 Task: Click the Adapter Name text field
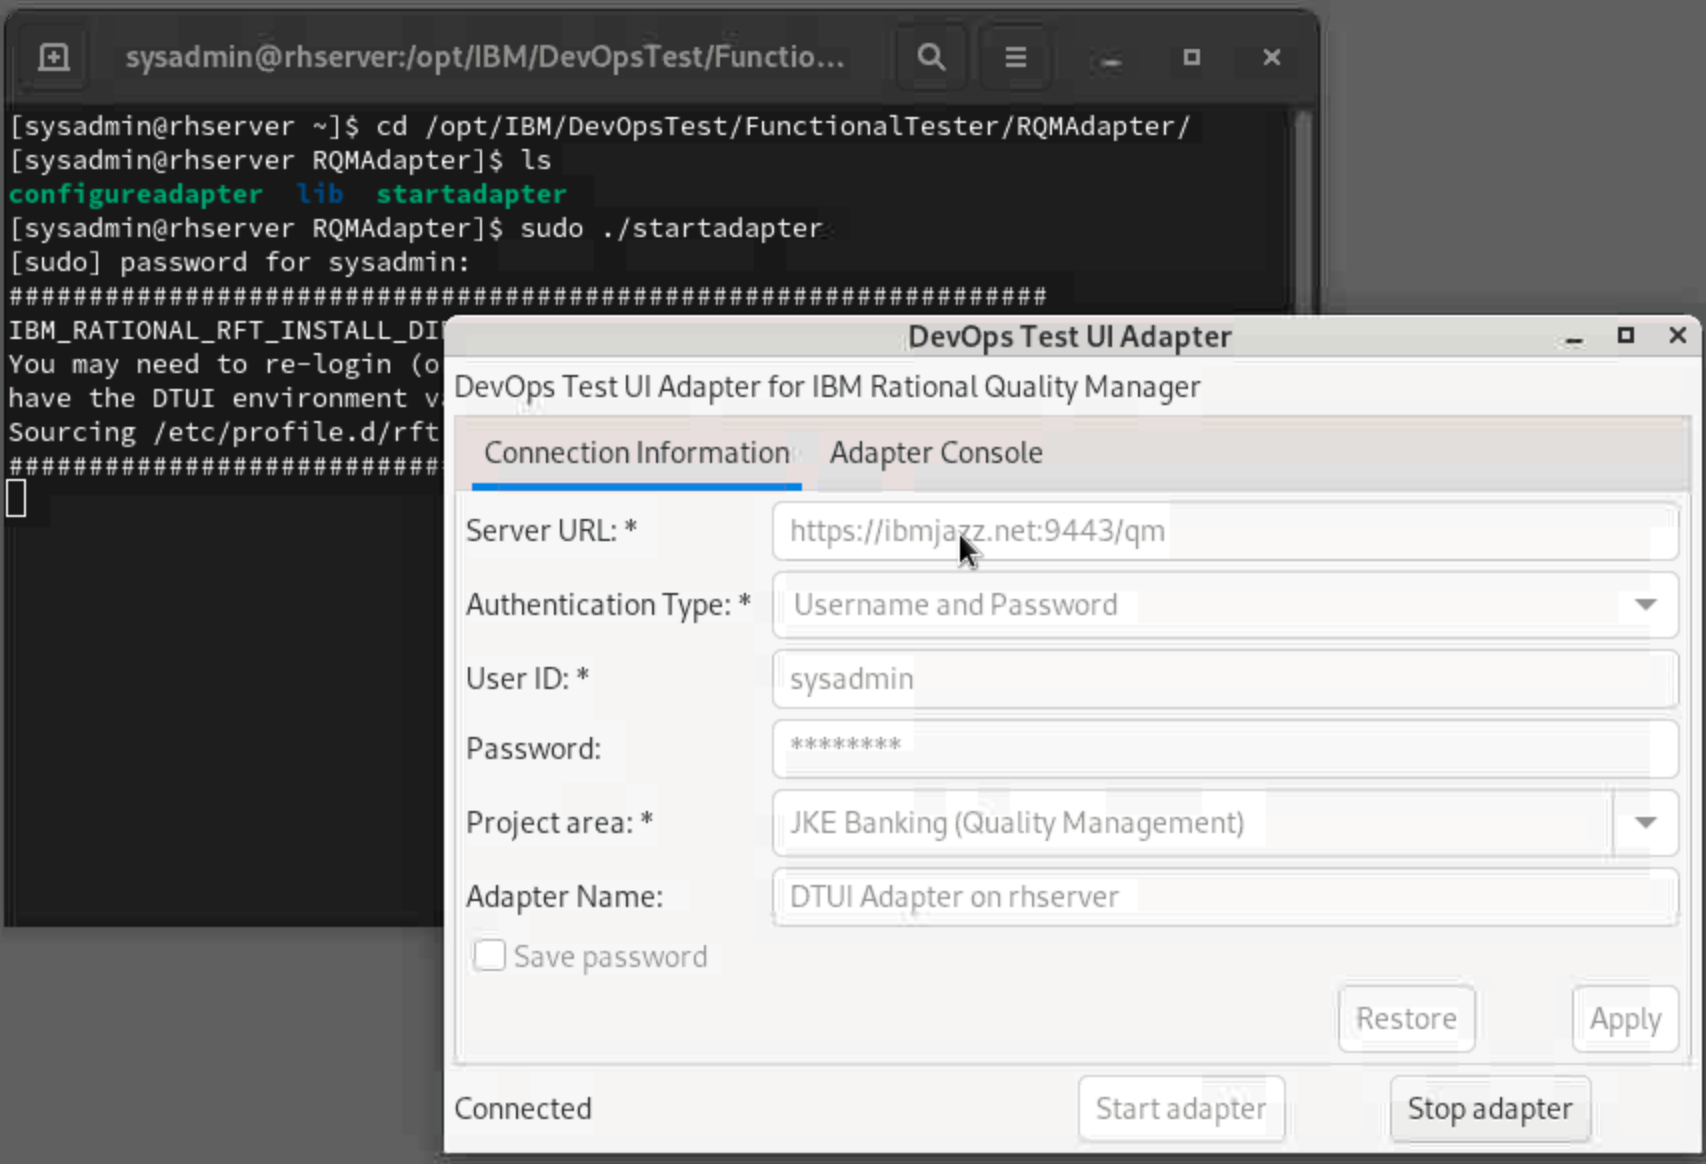(1224, 897)
